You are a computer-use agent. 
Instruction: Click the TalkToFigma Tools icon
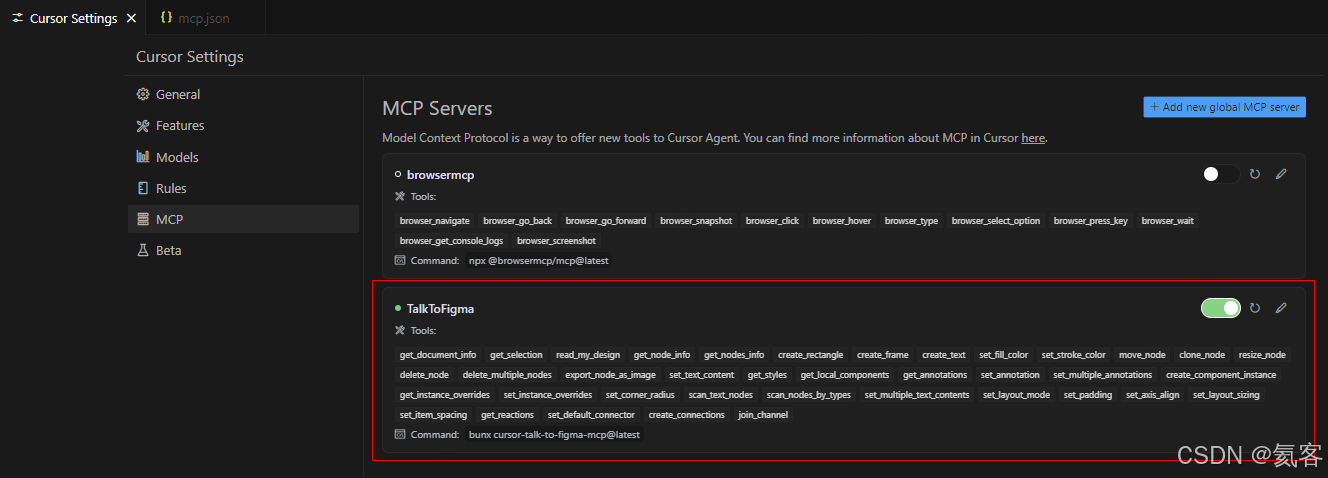400,330
